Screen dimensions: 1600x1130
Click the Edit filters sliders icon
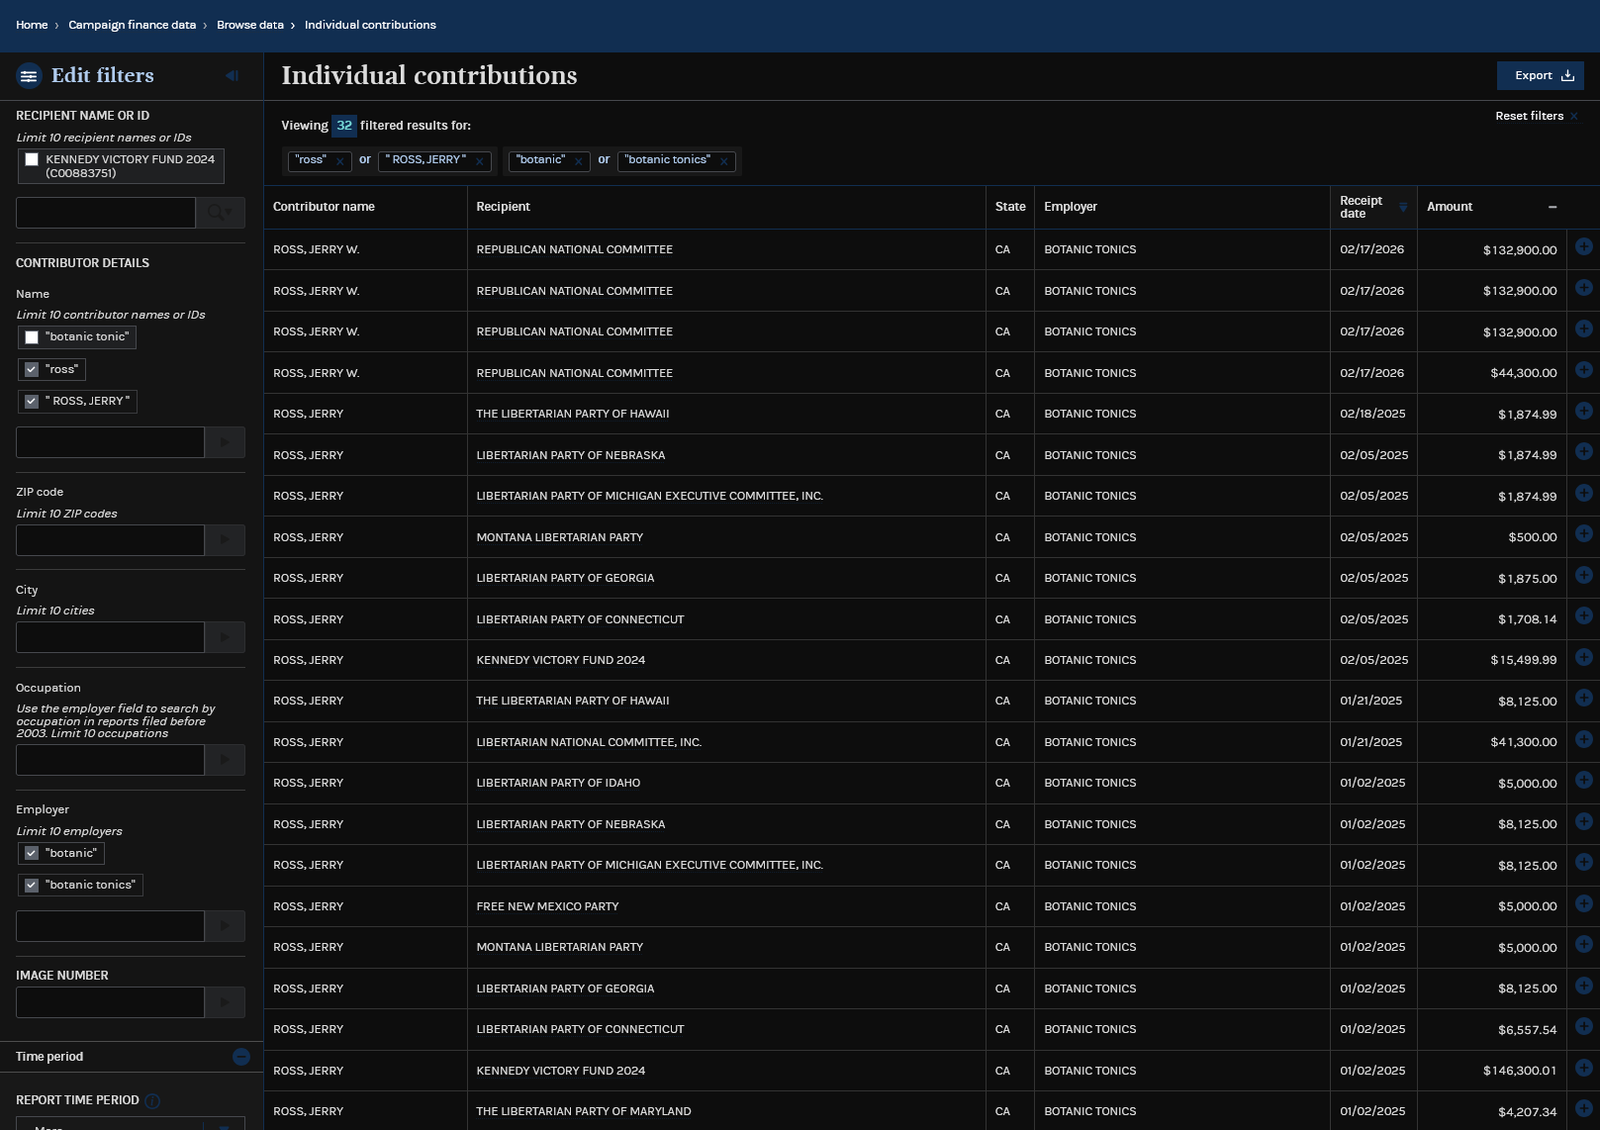[29, 76]
